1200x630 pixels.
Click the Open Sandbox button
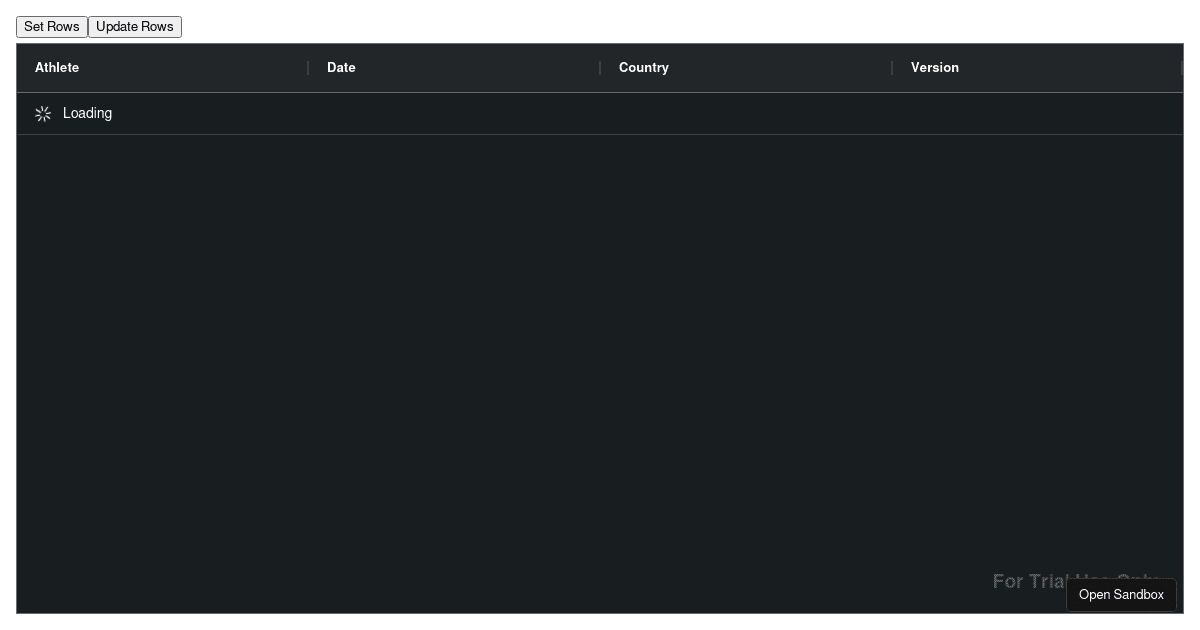1121,594
